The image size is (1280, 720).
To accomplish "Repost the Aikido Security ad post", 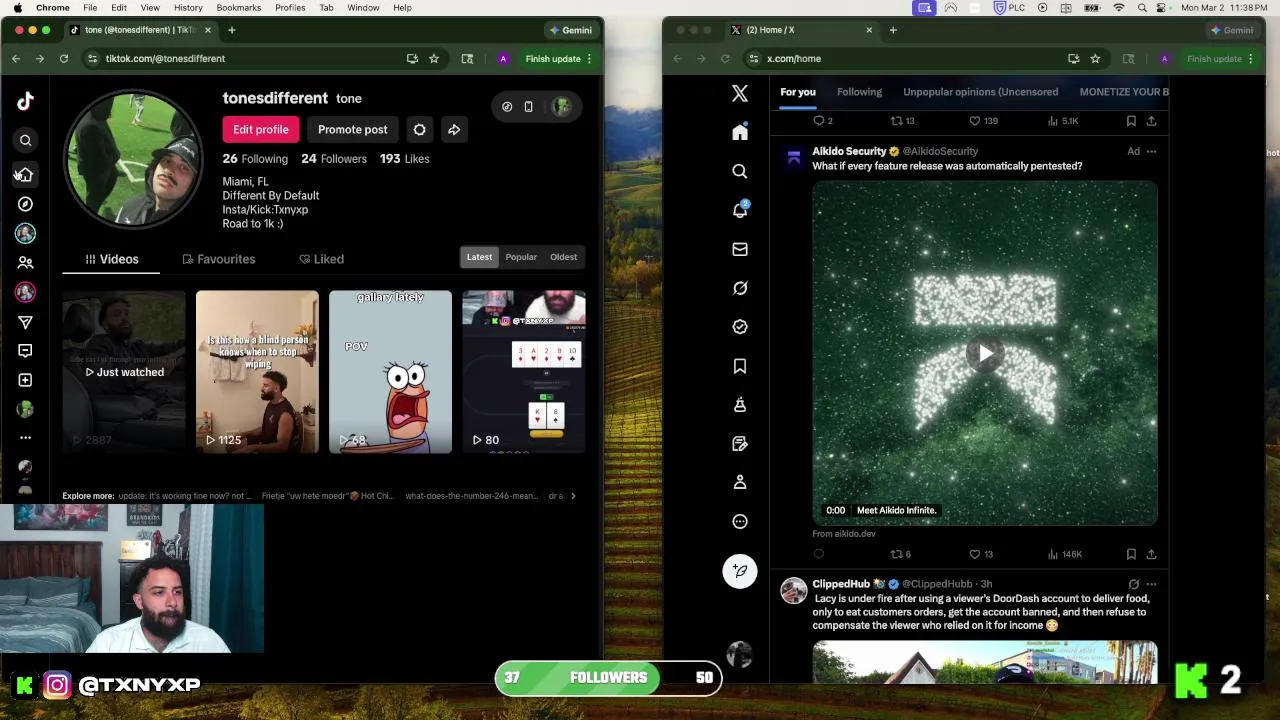I will [x=900, y=554].
